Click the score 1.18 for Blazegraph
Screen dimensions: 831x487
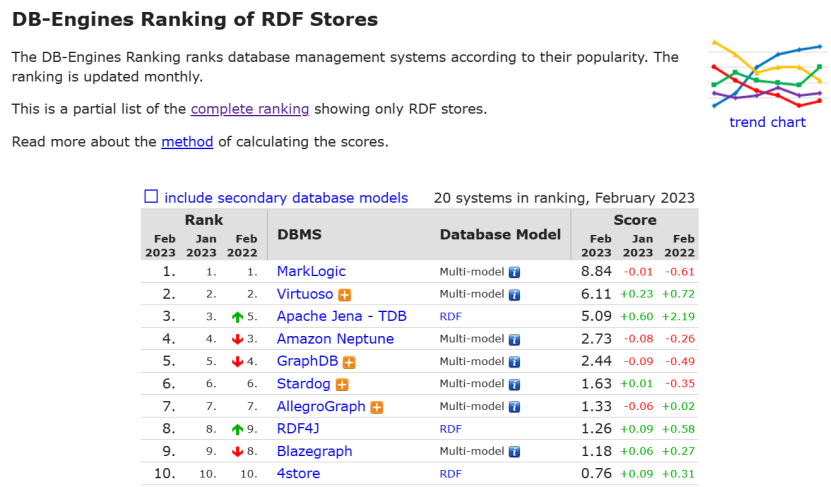coord(596,451)
